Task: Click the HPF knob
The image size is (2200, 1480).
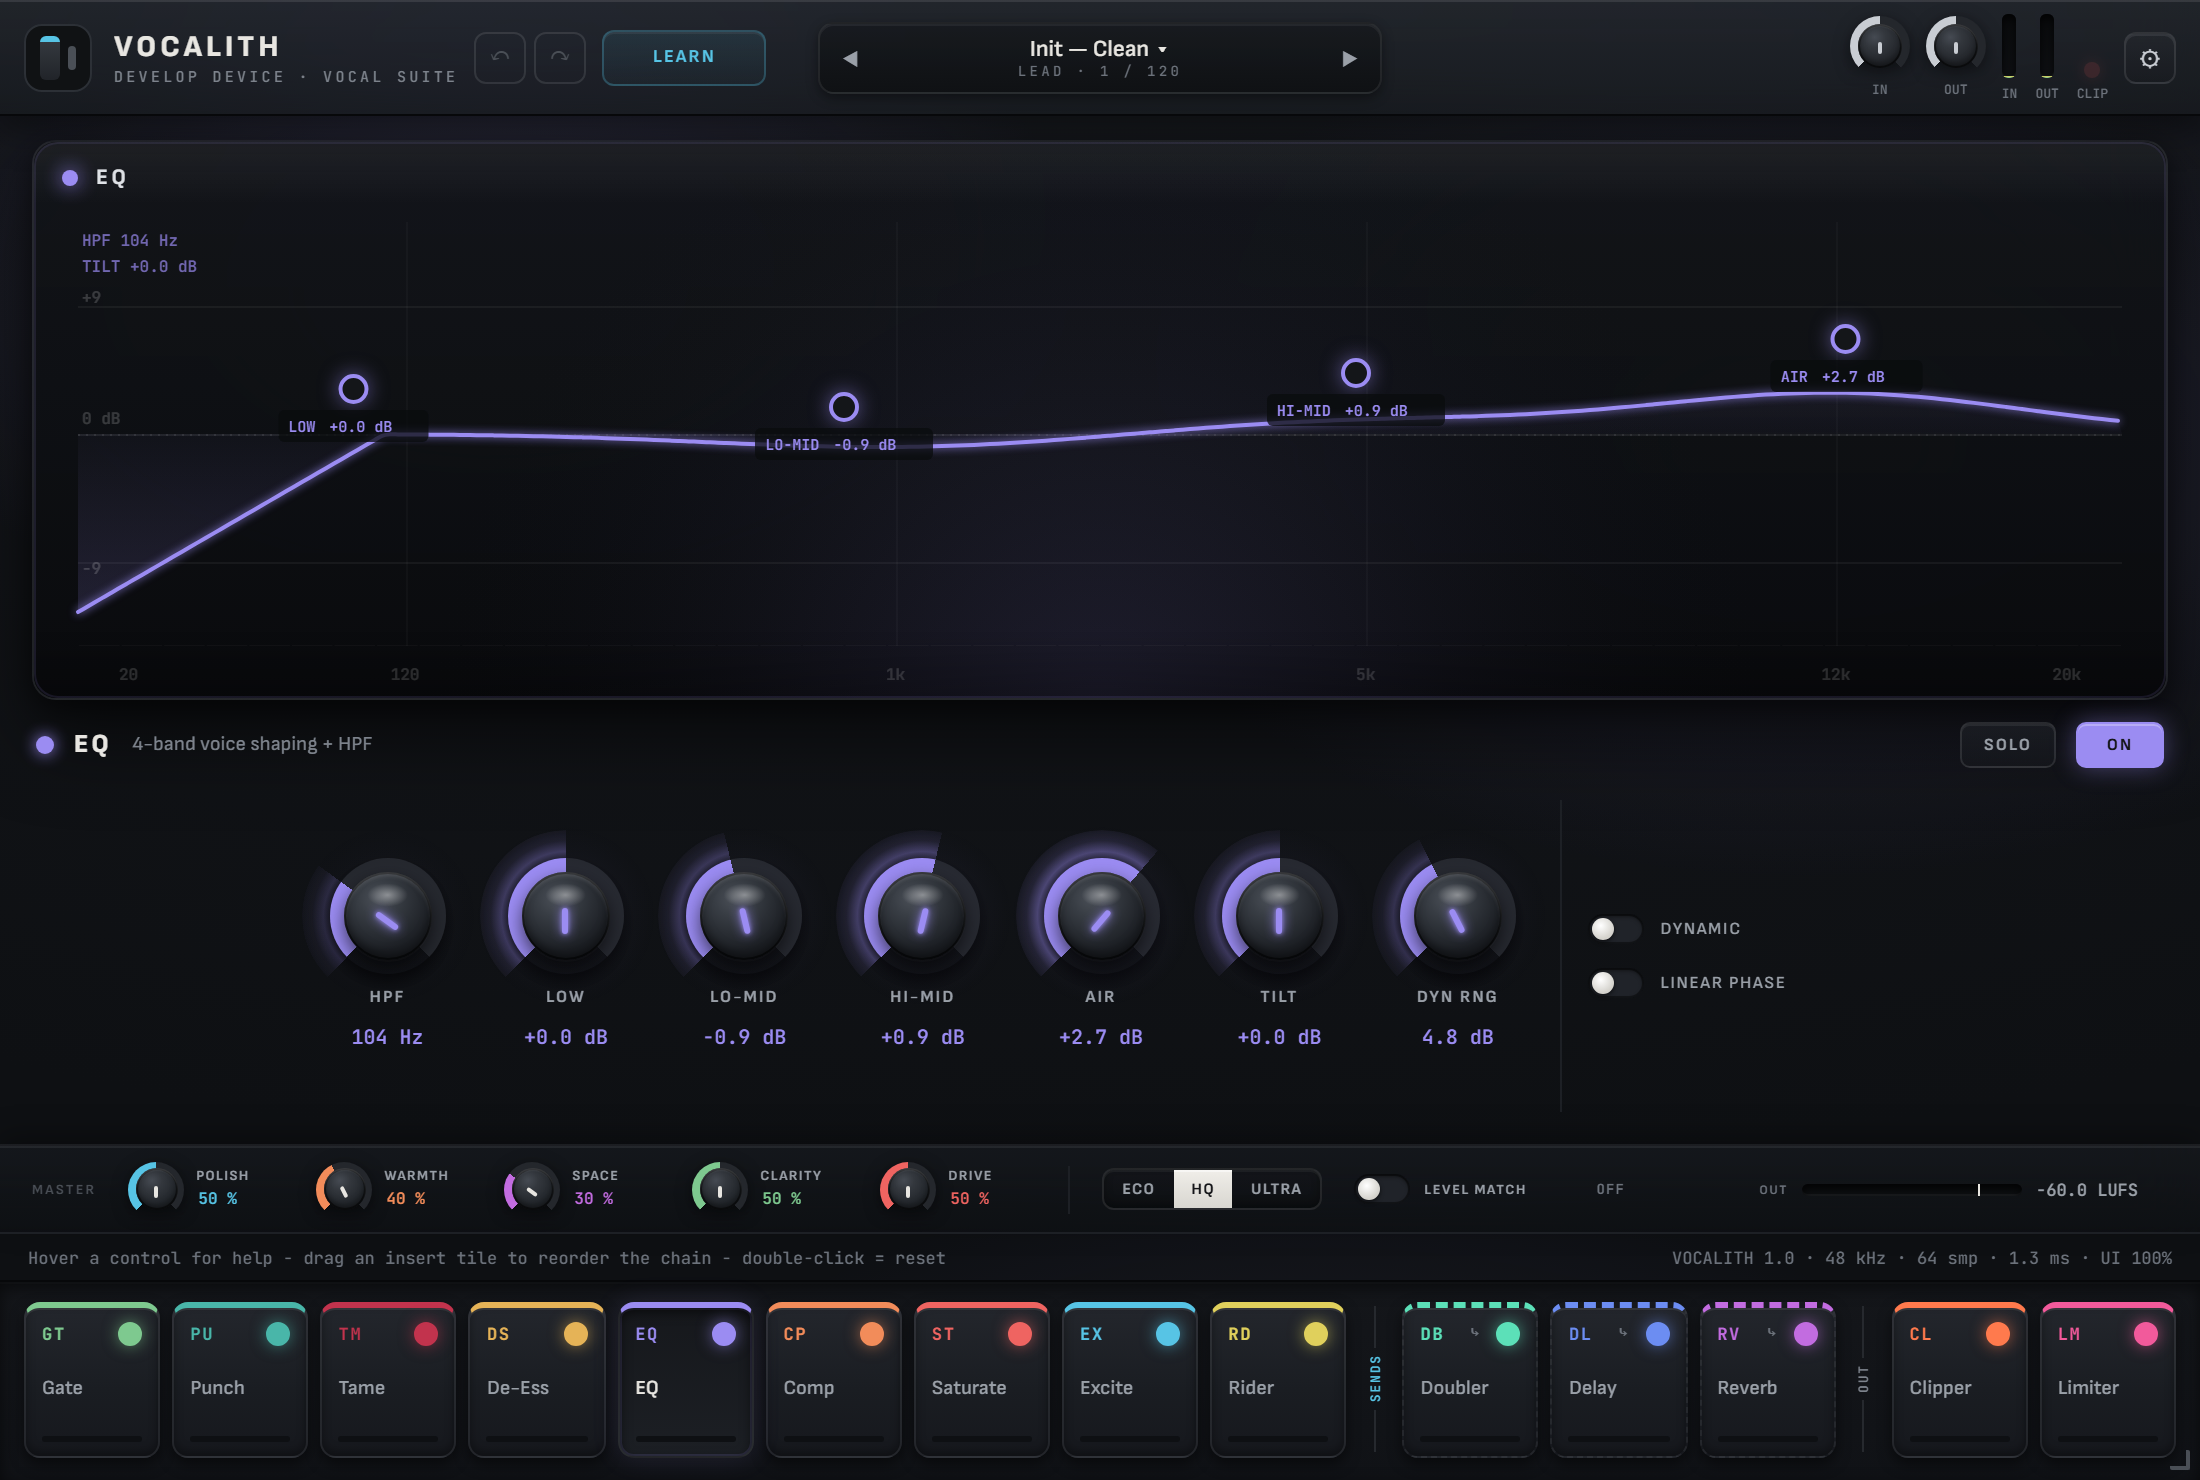Action: 387,916
